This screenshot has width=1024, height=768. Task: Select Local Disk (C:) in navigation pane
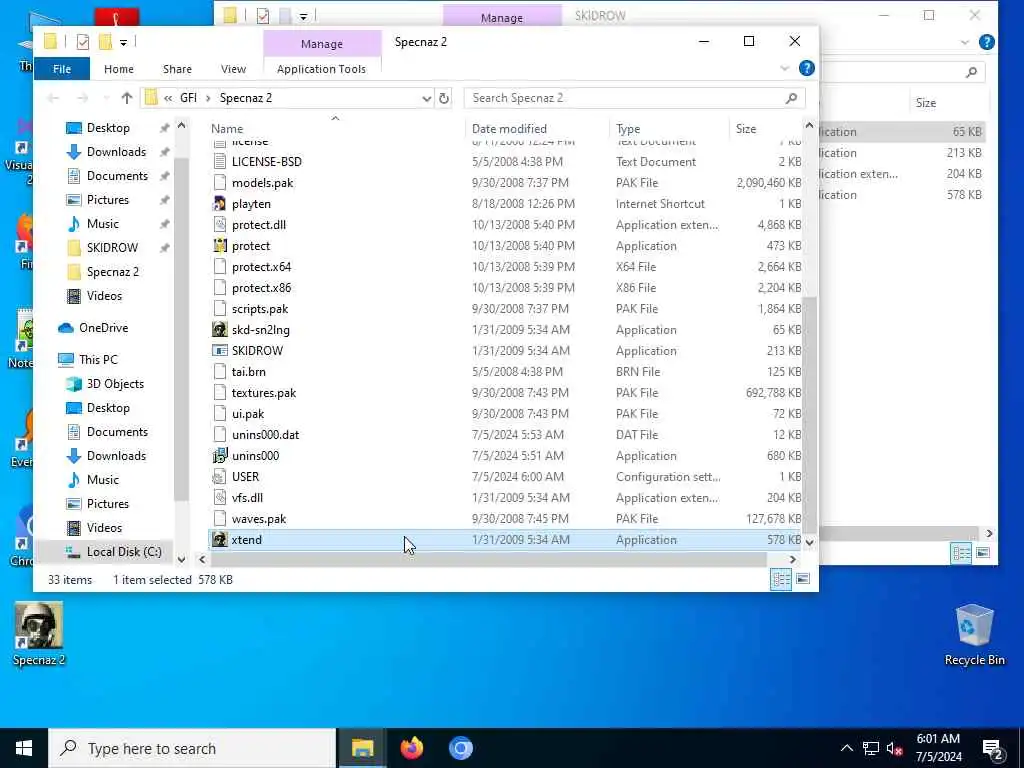[123, 552]
